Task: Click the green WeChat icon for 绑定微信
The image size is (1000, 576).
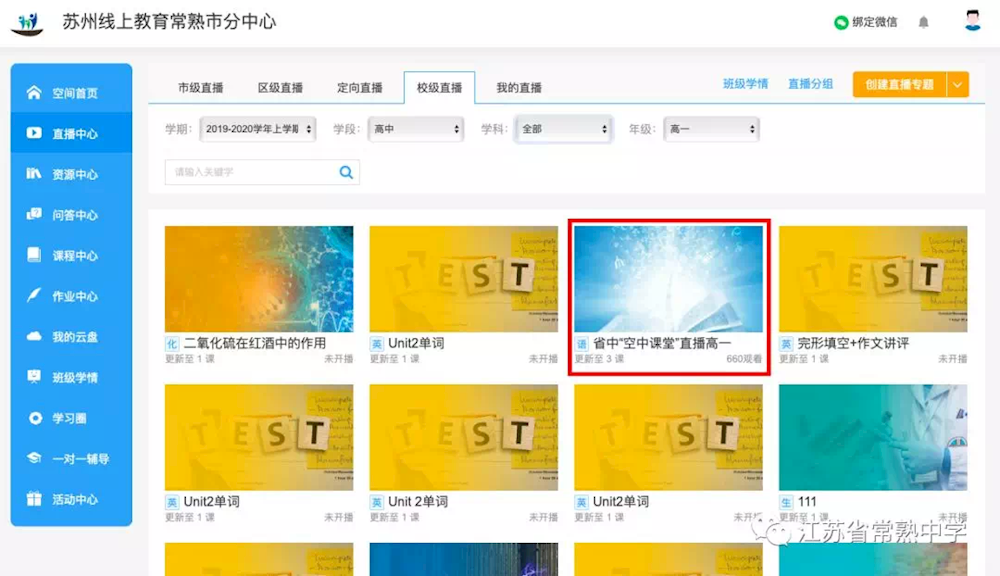Action: pos(841,22)
